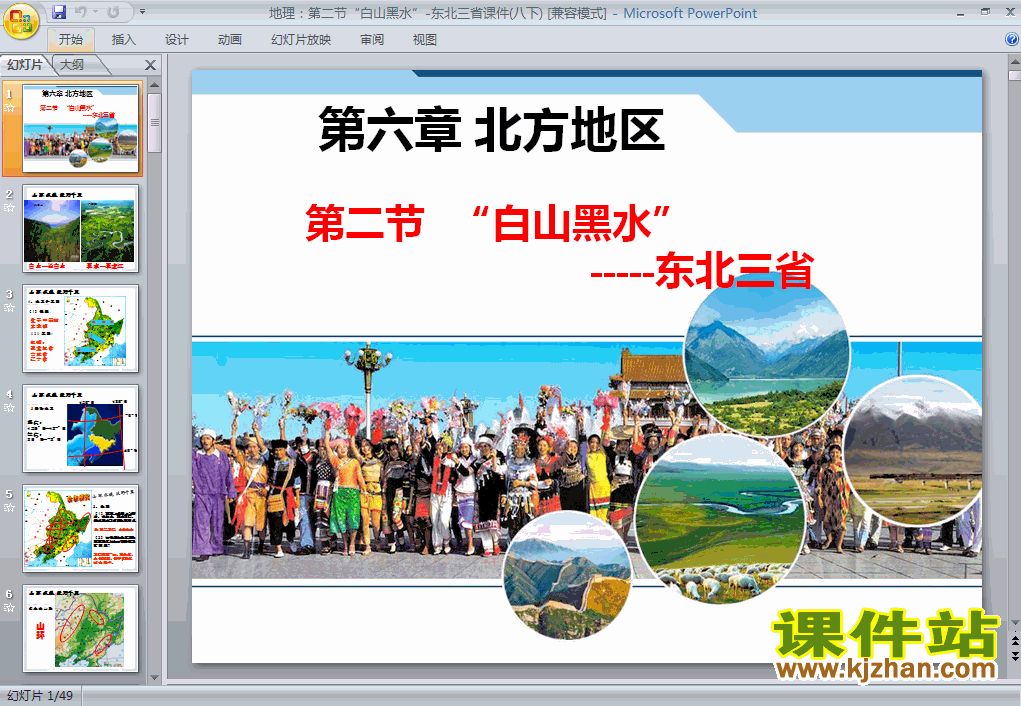
Task: Select slide 4 thumbnail with blue map
Action: coord(81,429)
